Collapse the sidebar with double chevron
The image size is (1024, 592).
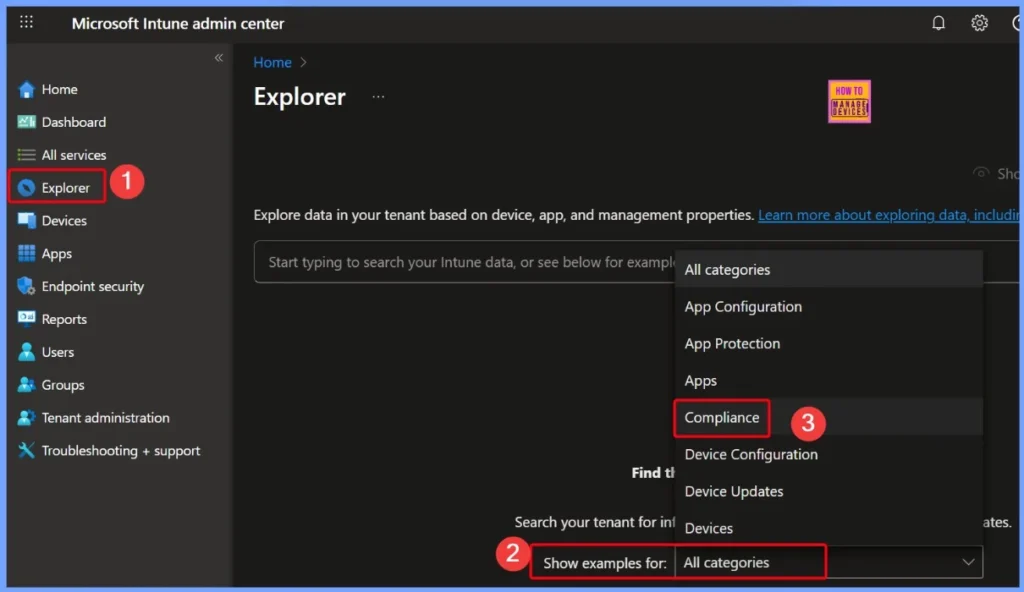click(219, 58)
